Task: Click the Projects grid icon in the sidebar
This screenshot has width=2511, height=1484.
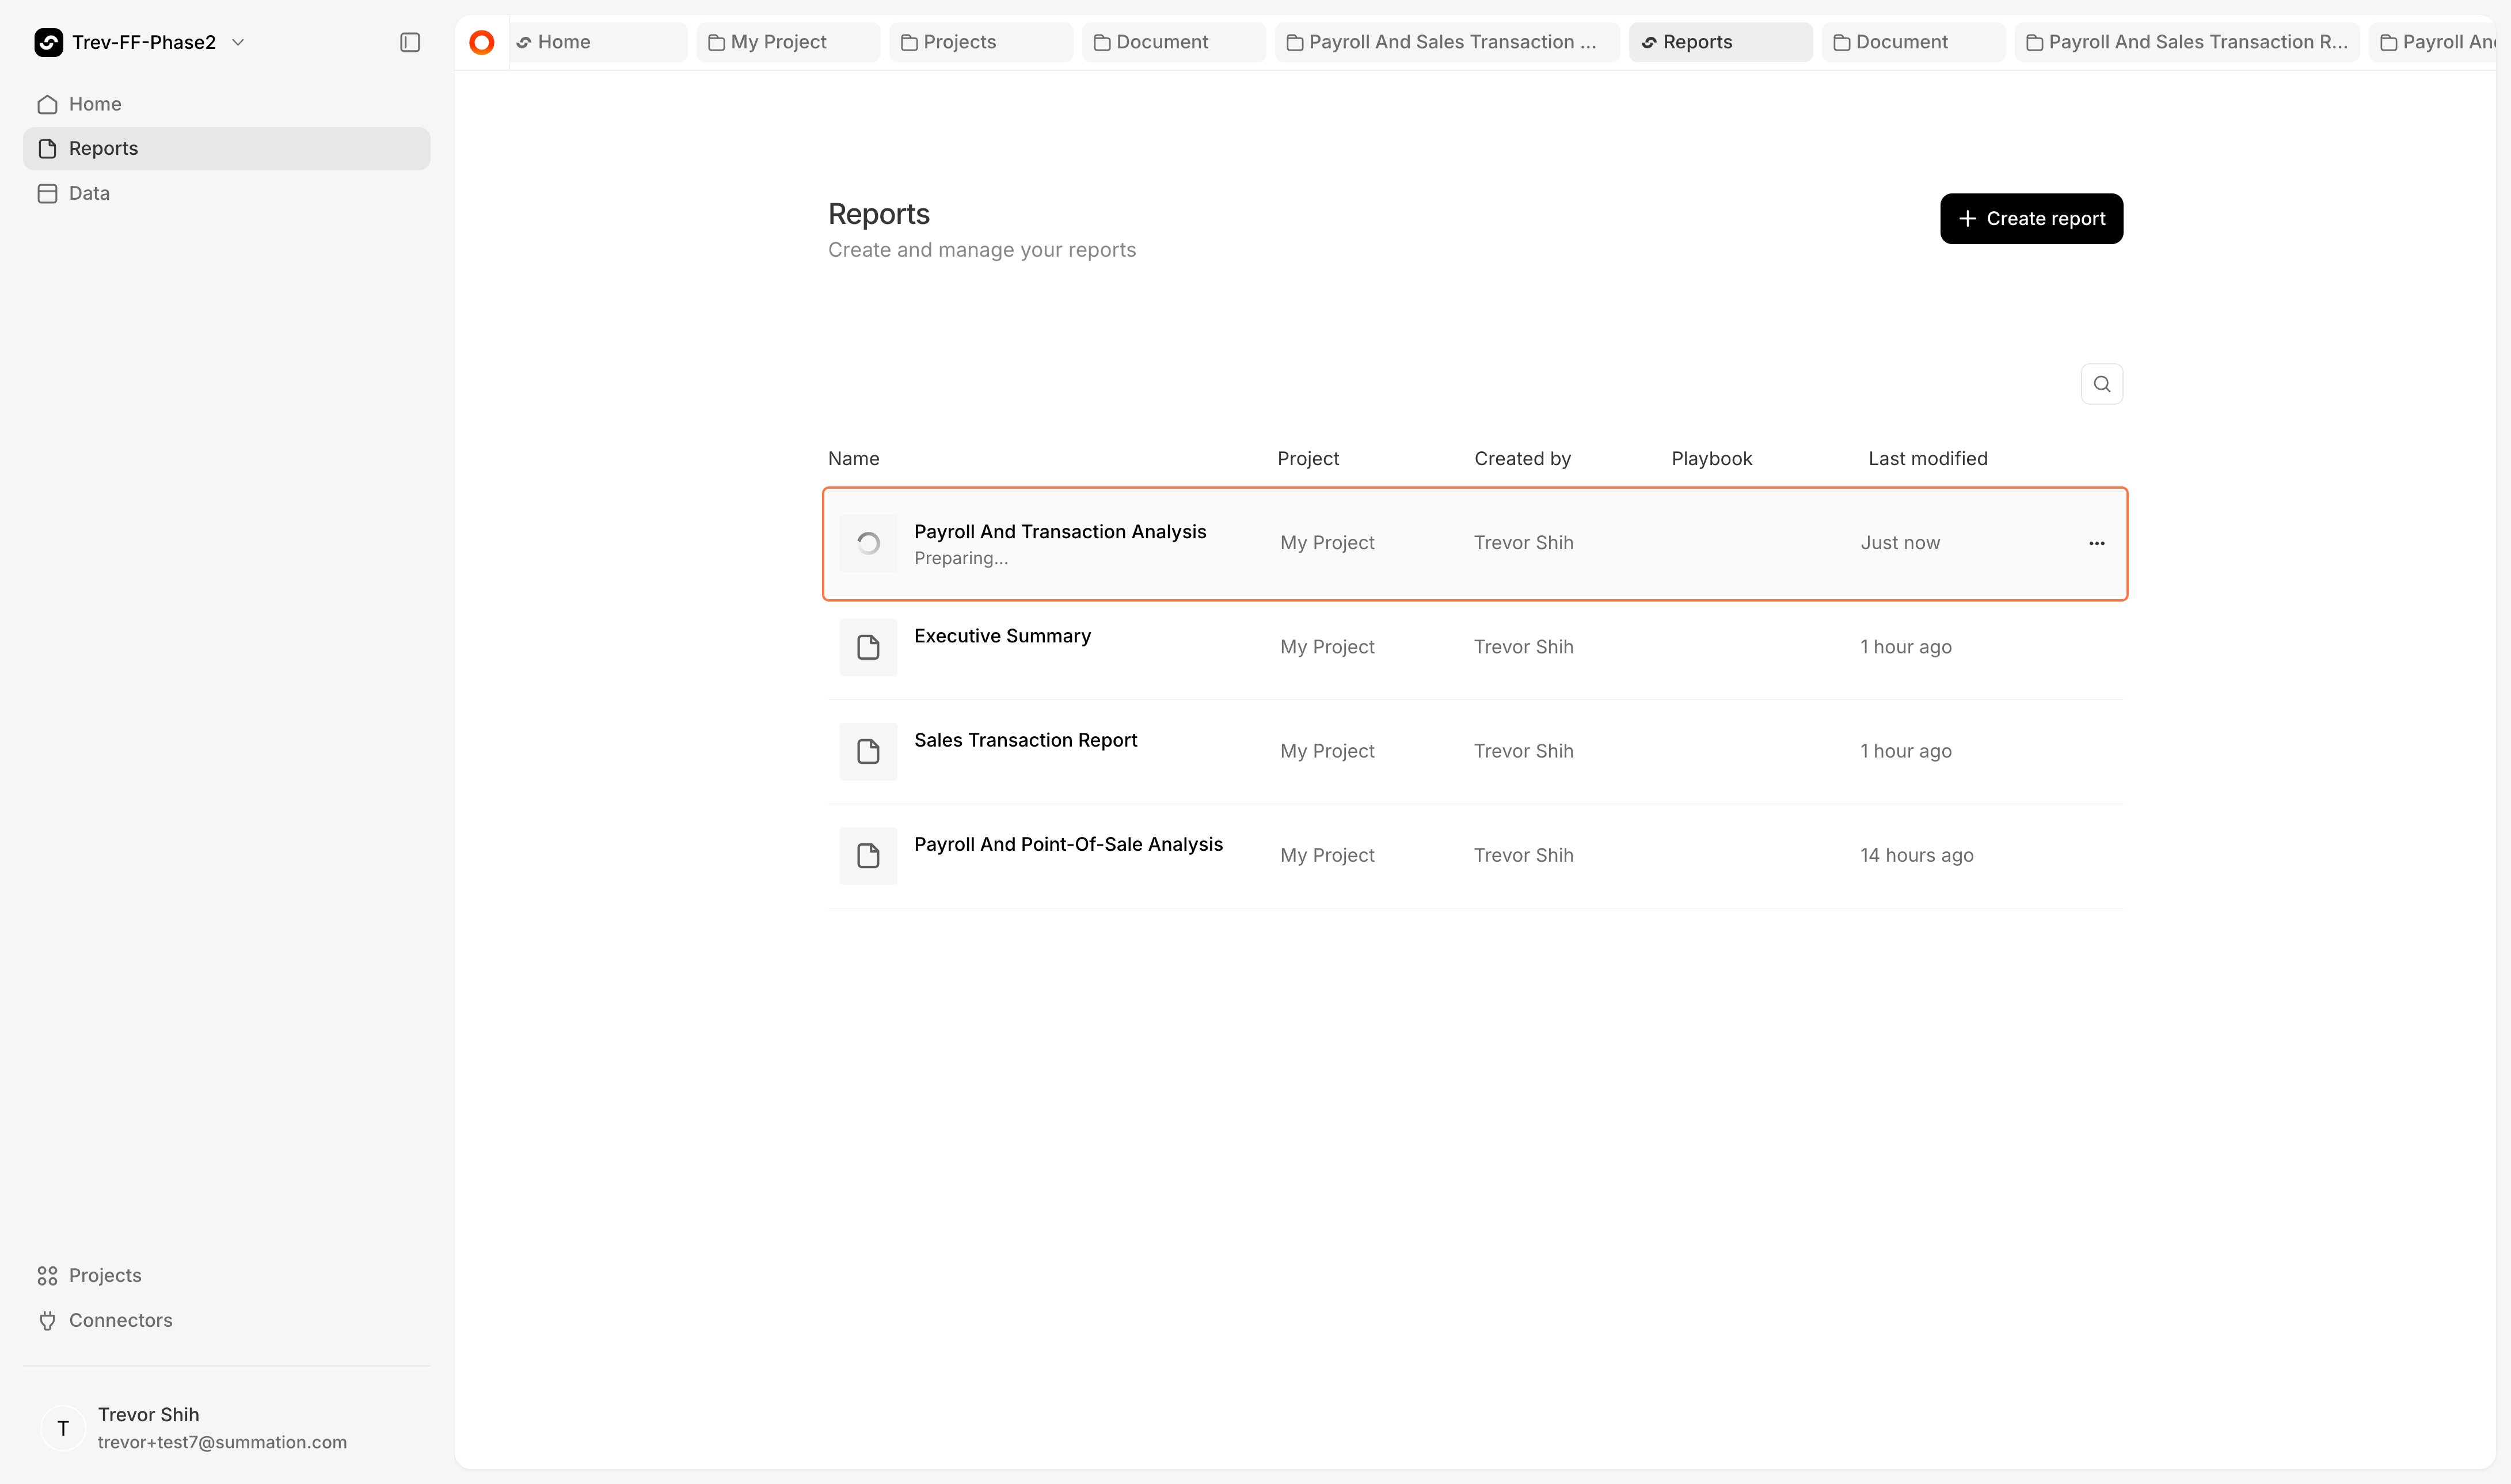Action: coord(47,1275)
